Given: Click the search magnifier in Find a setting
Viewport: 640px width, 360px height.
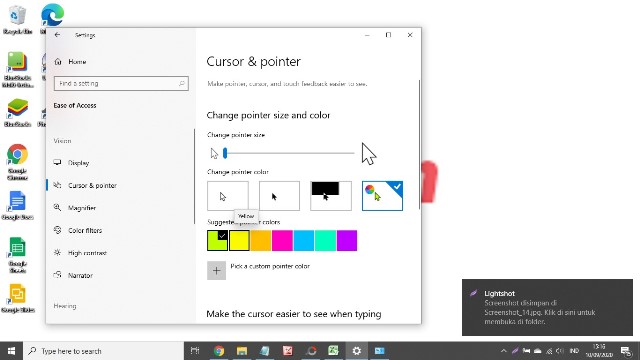Looking at the screenshot, I should (182, 84).
